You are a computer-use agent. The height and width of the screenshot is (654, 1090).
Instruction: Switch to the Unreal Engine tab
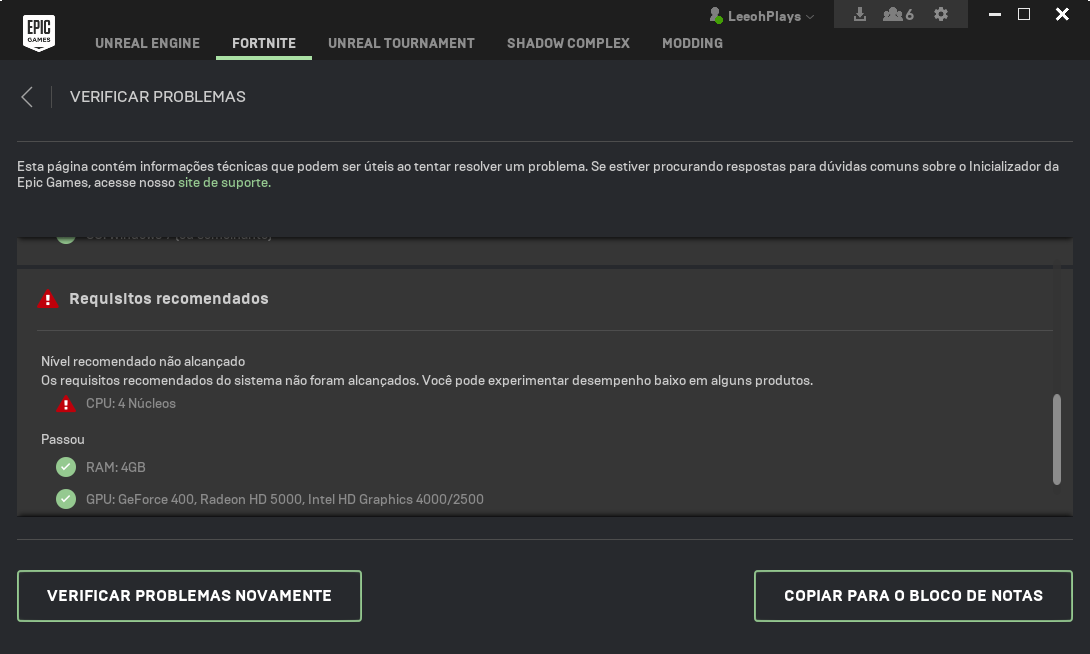pos(147,43)
